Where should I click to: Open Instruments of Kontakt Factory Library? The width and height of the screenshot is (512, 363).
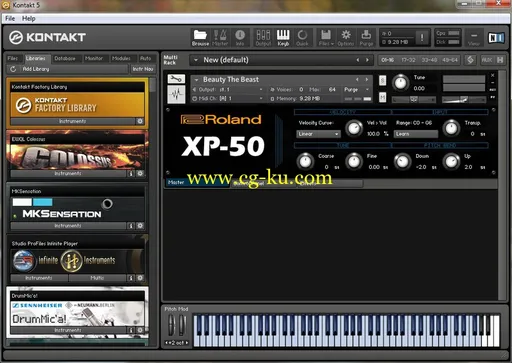pos(73,121)
